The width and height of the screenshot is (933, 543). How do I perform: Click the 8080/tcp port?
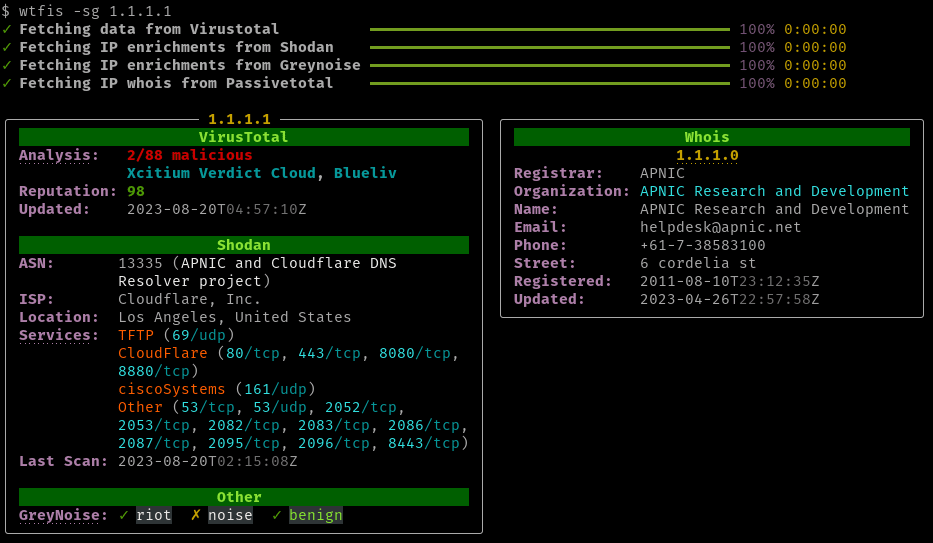pyautogui.click(x=415, y=353)
